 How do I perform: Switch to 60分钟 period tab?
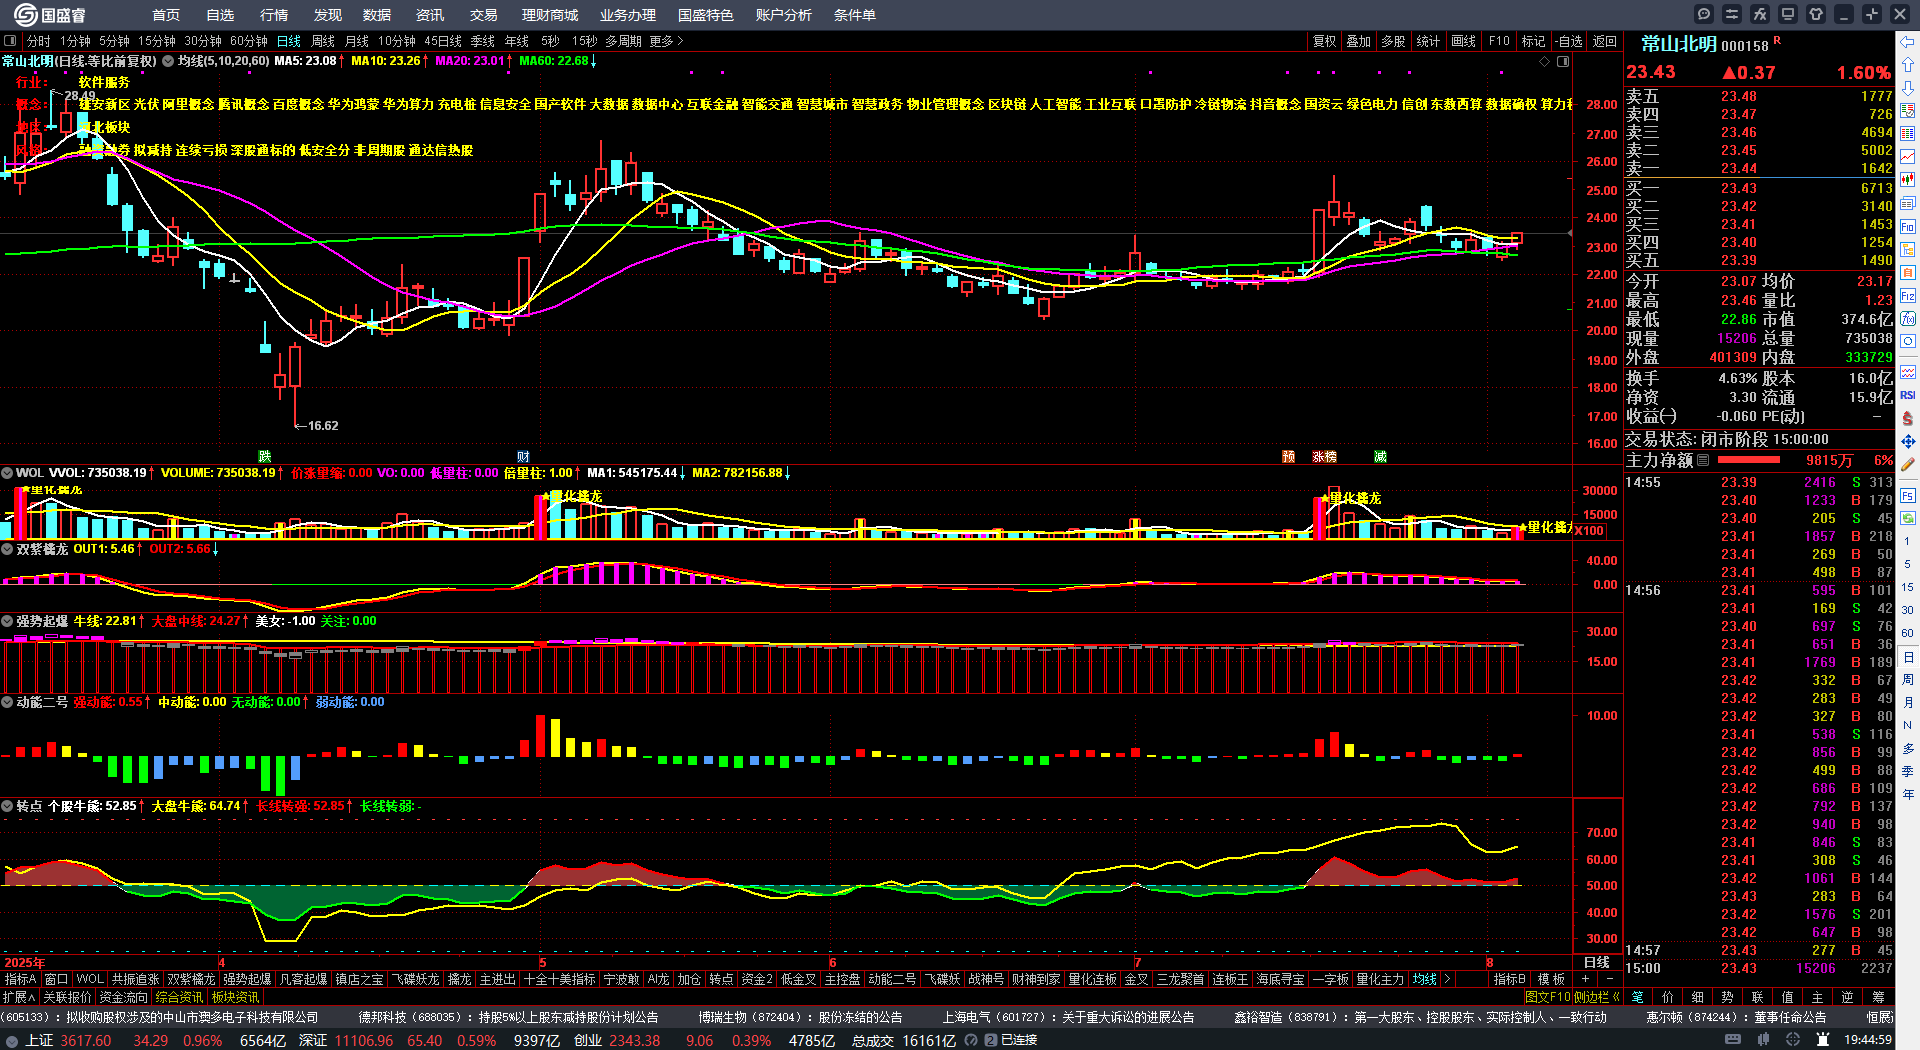tap(248, 41)
